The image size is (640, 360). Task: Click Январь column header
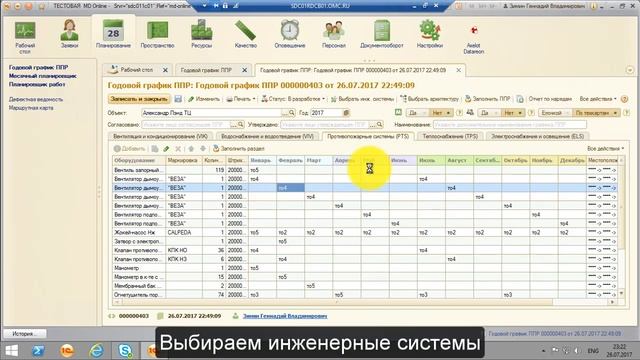(x=262, y=160)
